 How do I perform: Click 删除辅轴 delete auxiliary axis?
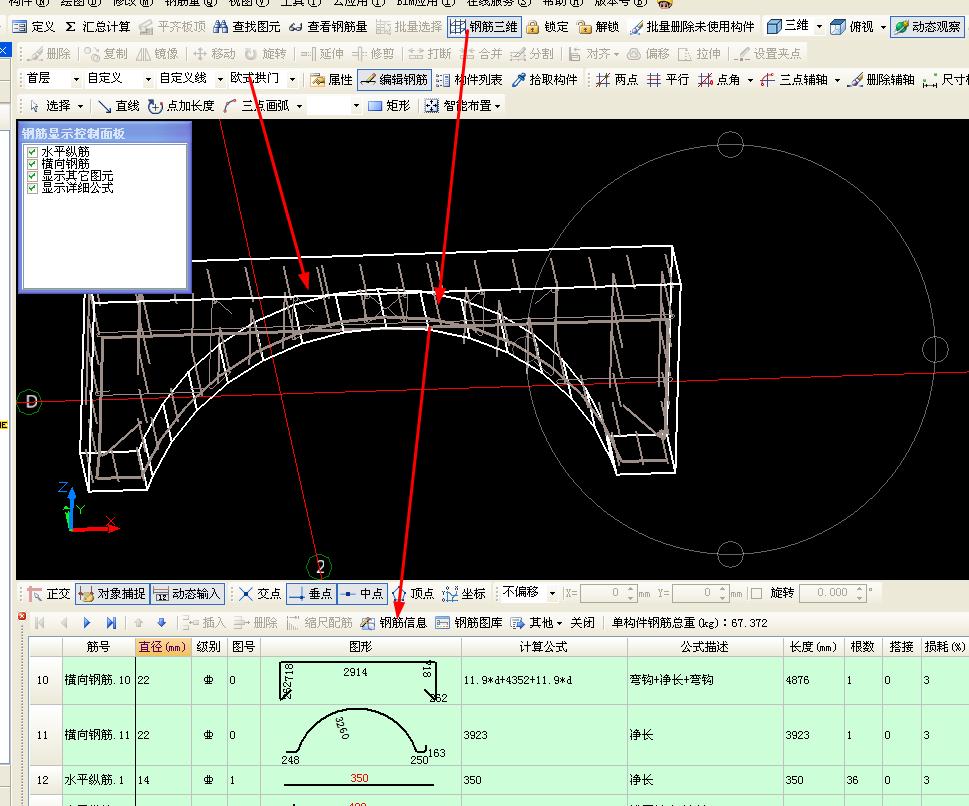pyautogui.click(x=882, y=79)
